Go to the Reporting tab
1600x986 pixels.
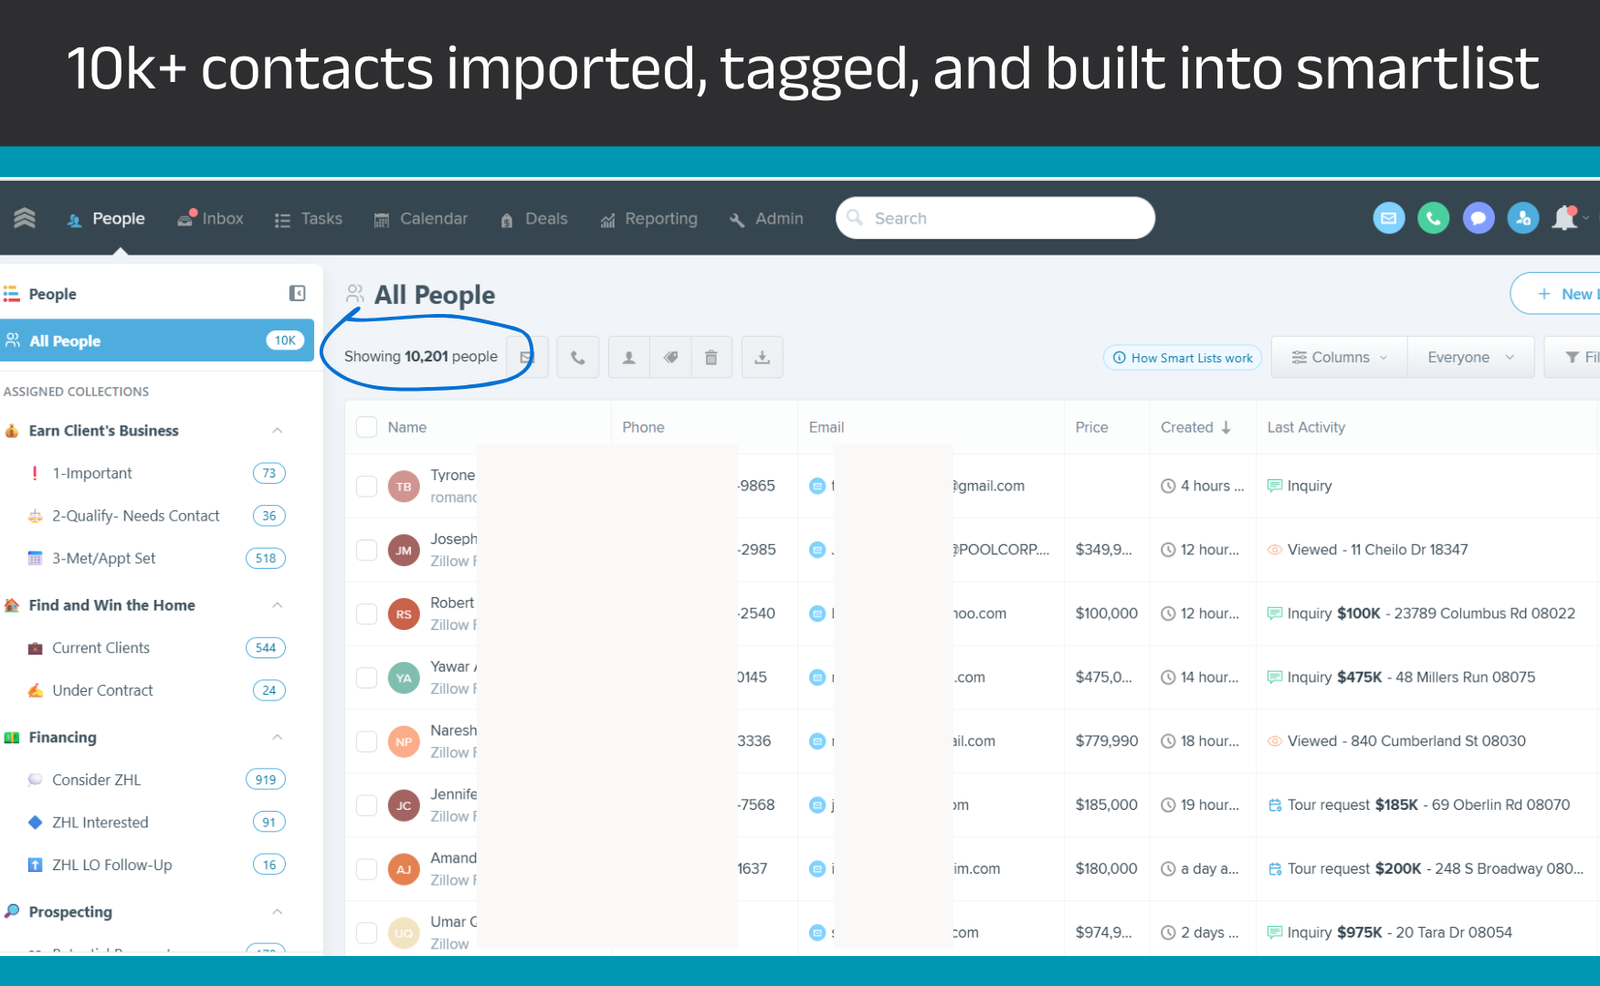click(649, 219)
